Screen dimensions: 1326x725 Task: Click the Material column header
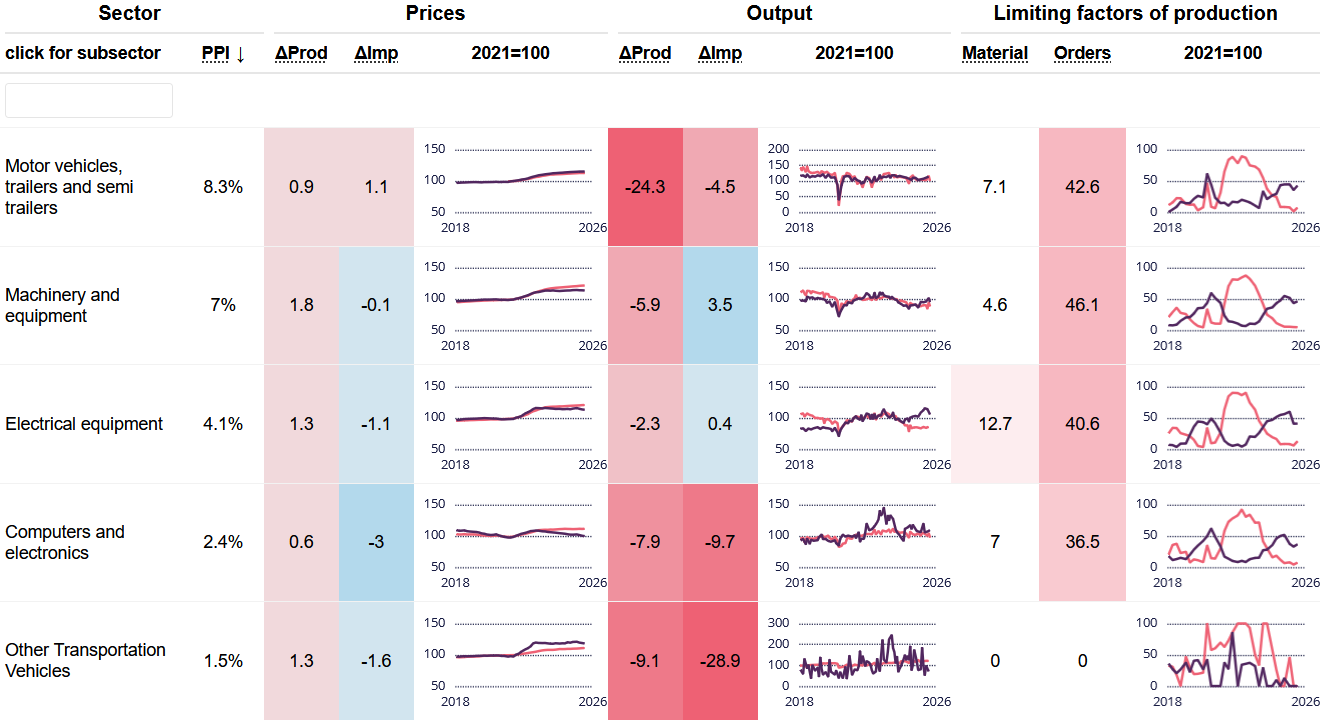(994, 54)
